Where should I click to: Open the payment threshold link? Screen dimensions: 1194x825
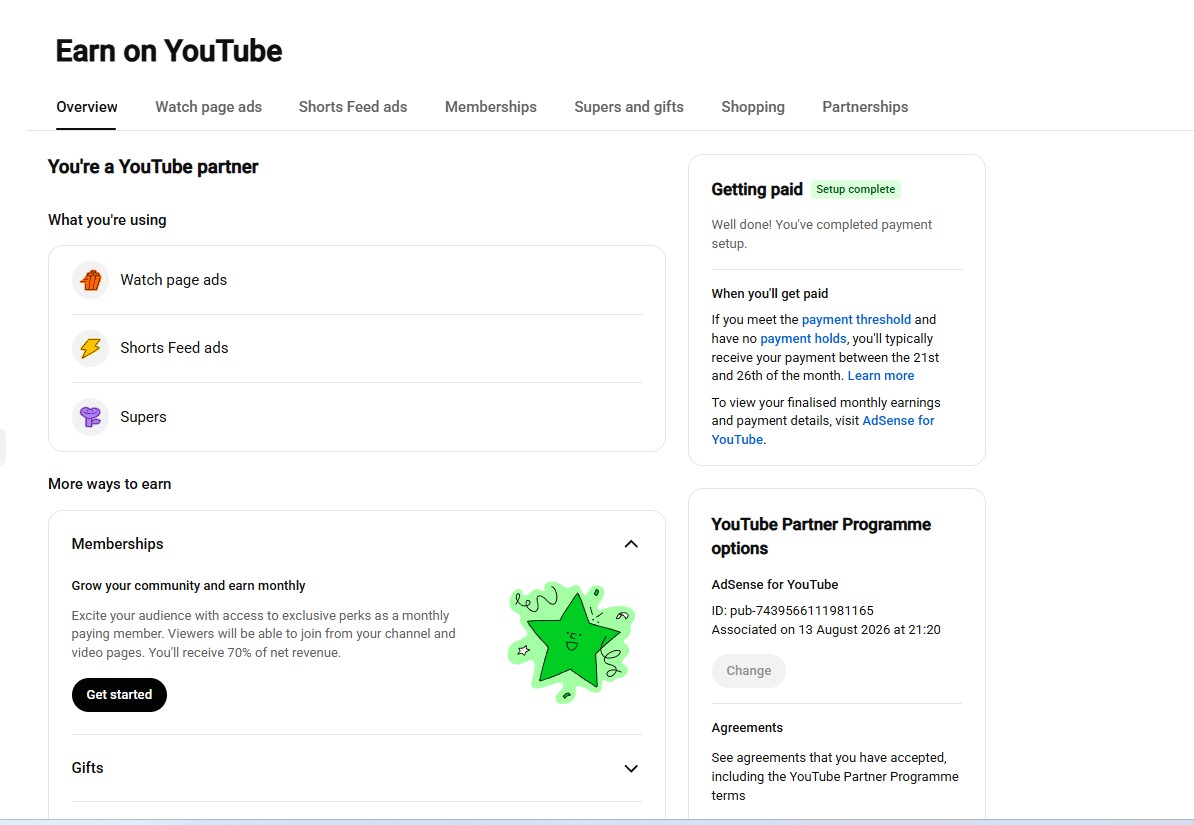click(856, 320)
